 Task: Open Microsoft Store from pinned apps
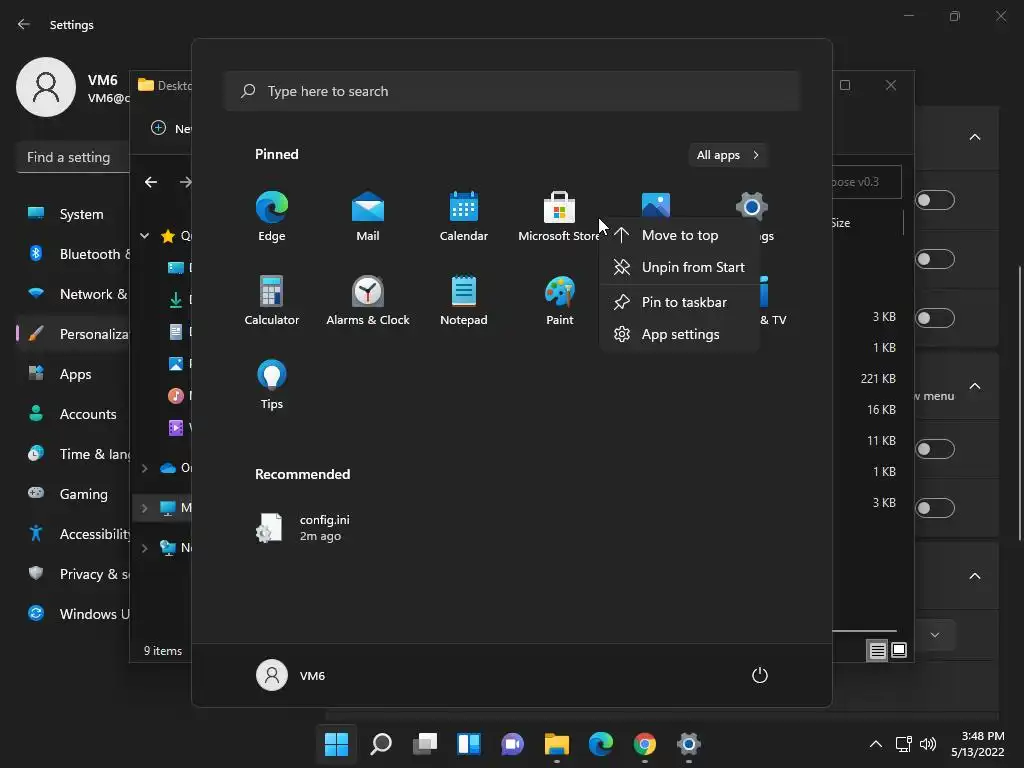click(x=559, y=216)
